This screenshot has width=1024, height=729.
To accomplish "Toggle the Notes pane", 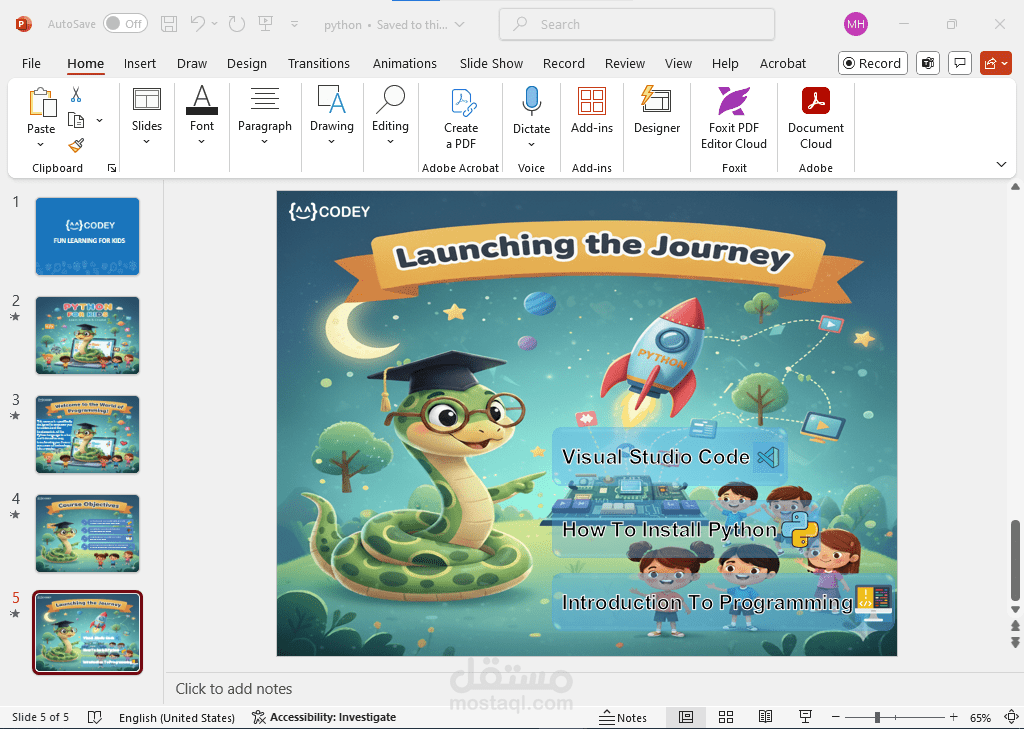I will [x=623, y=717].
